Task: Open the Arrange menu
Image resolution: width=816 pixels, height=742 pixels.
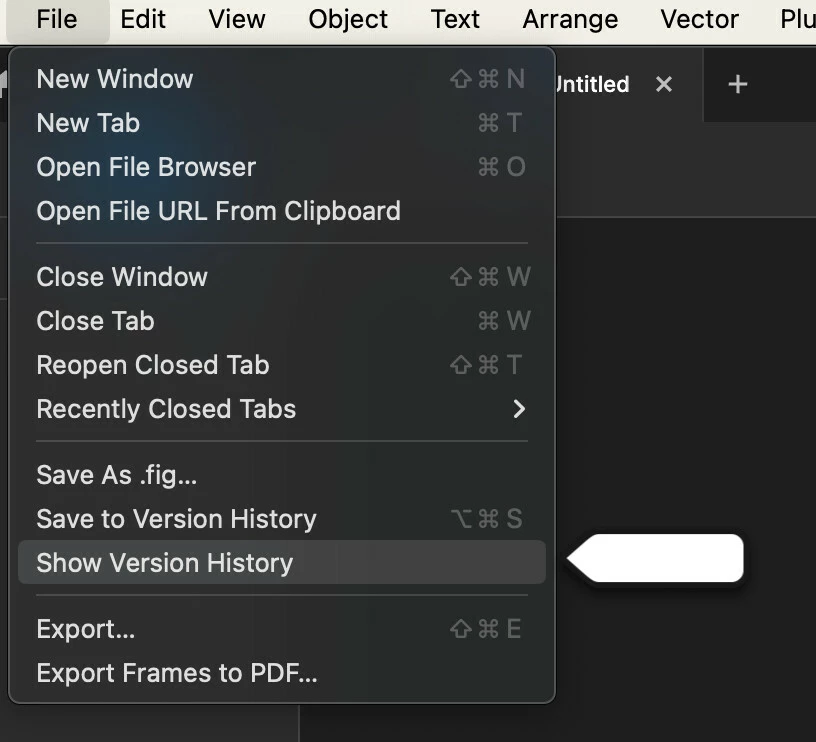Action: [570, 20]
